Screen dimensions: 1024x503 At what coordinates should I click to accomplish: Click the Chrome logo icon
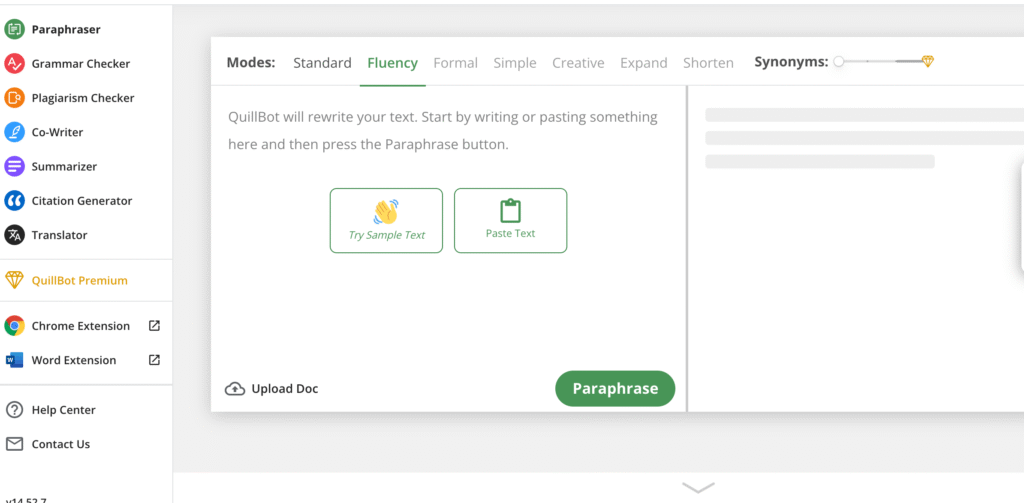point(14,326)
